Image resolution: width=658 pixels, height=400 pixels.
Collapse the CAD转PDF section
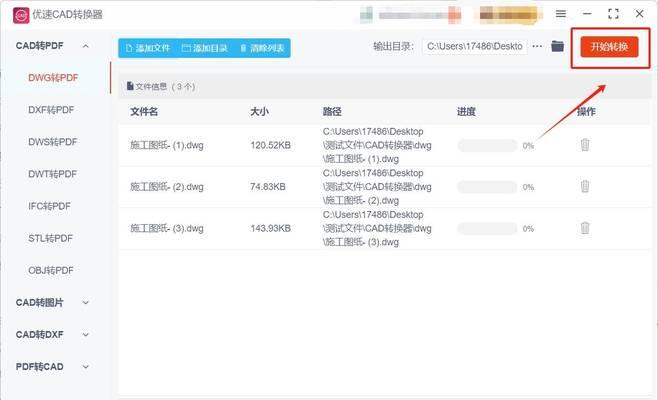(86, 46)
